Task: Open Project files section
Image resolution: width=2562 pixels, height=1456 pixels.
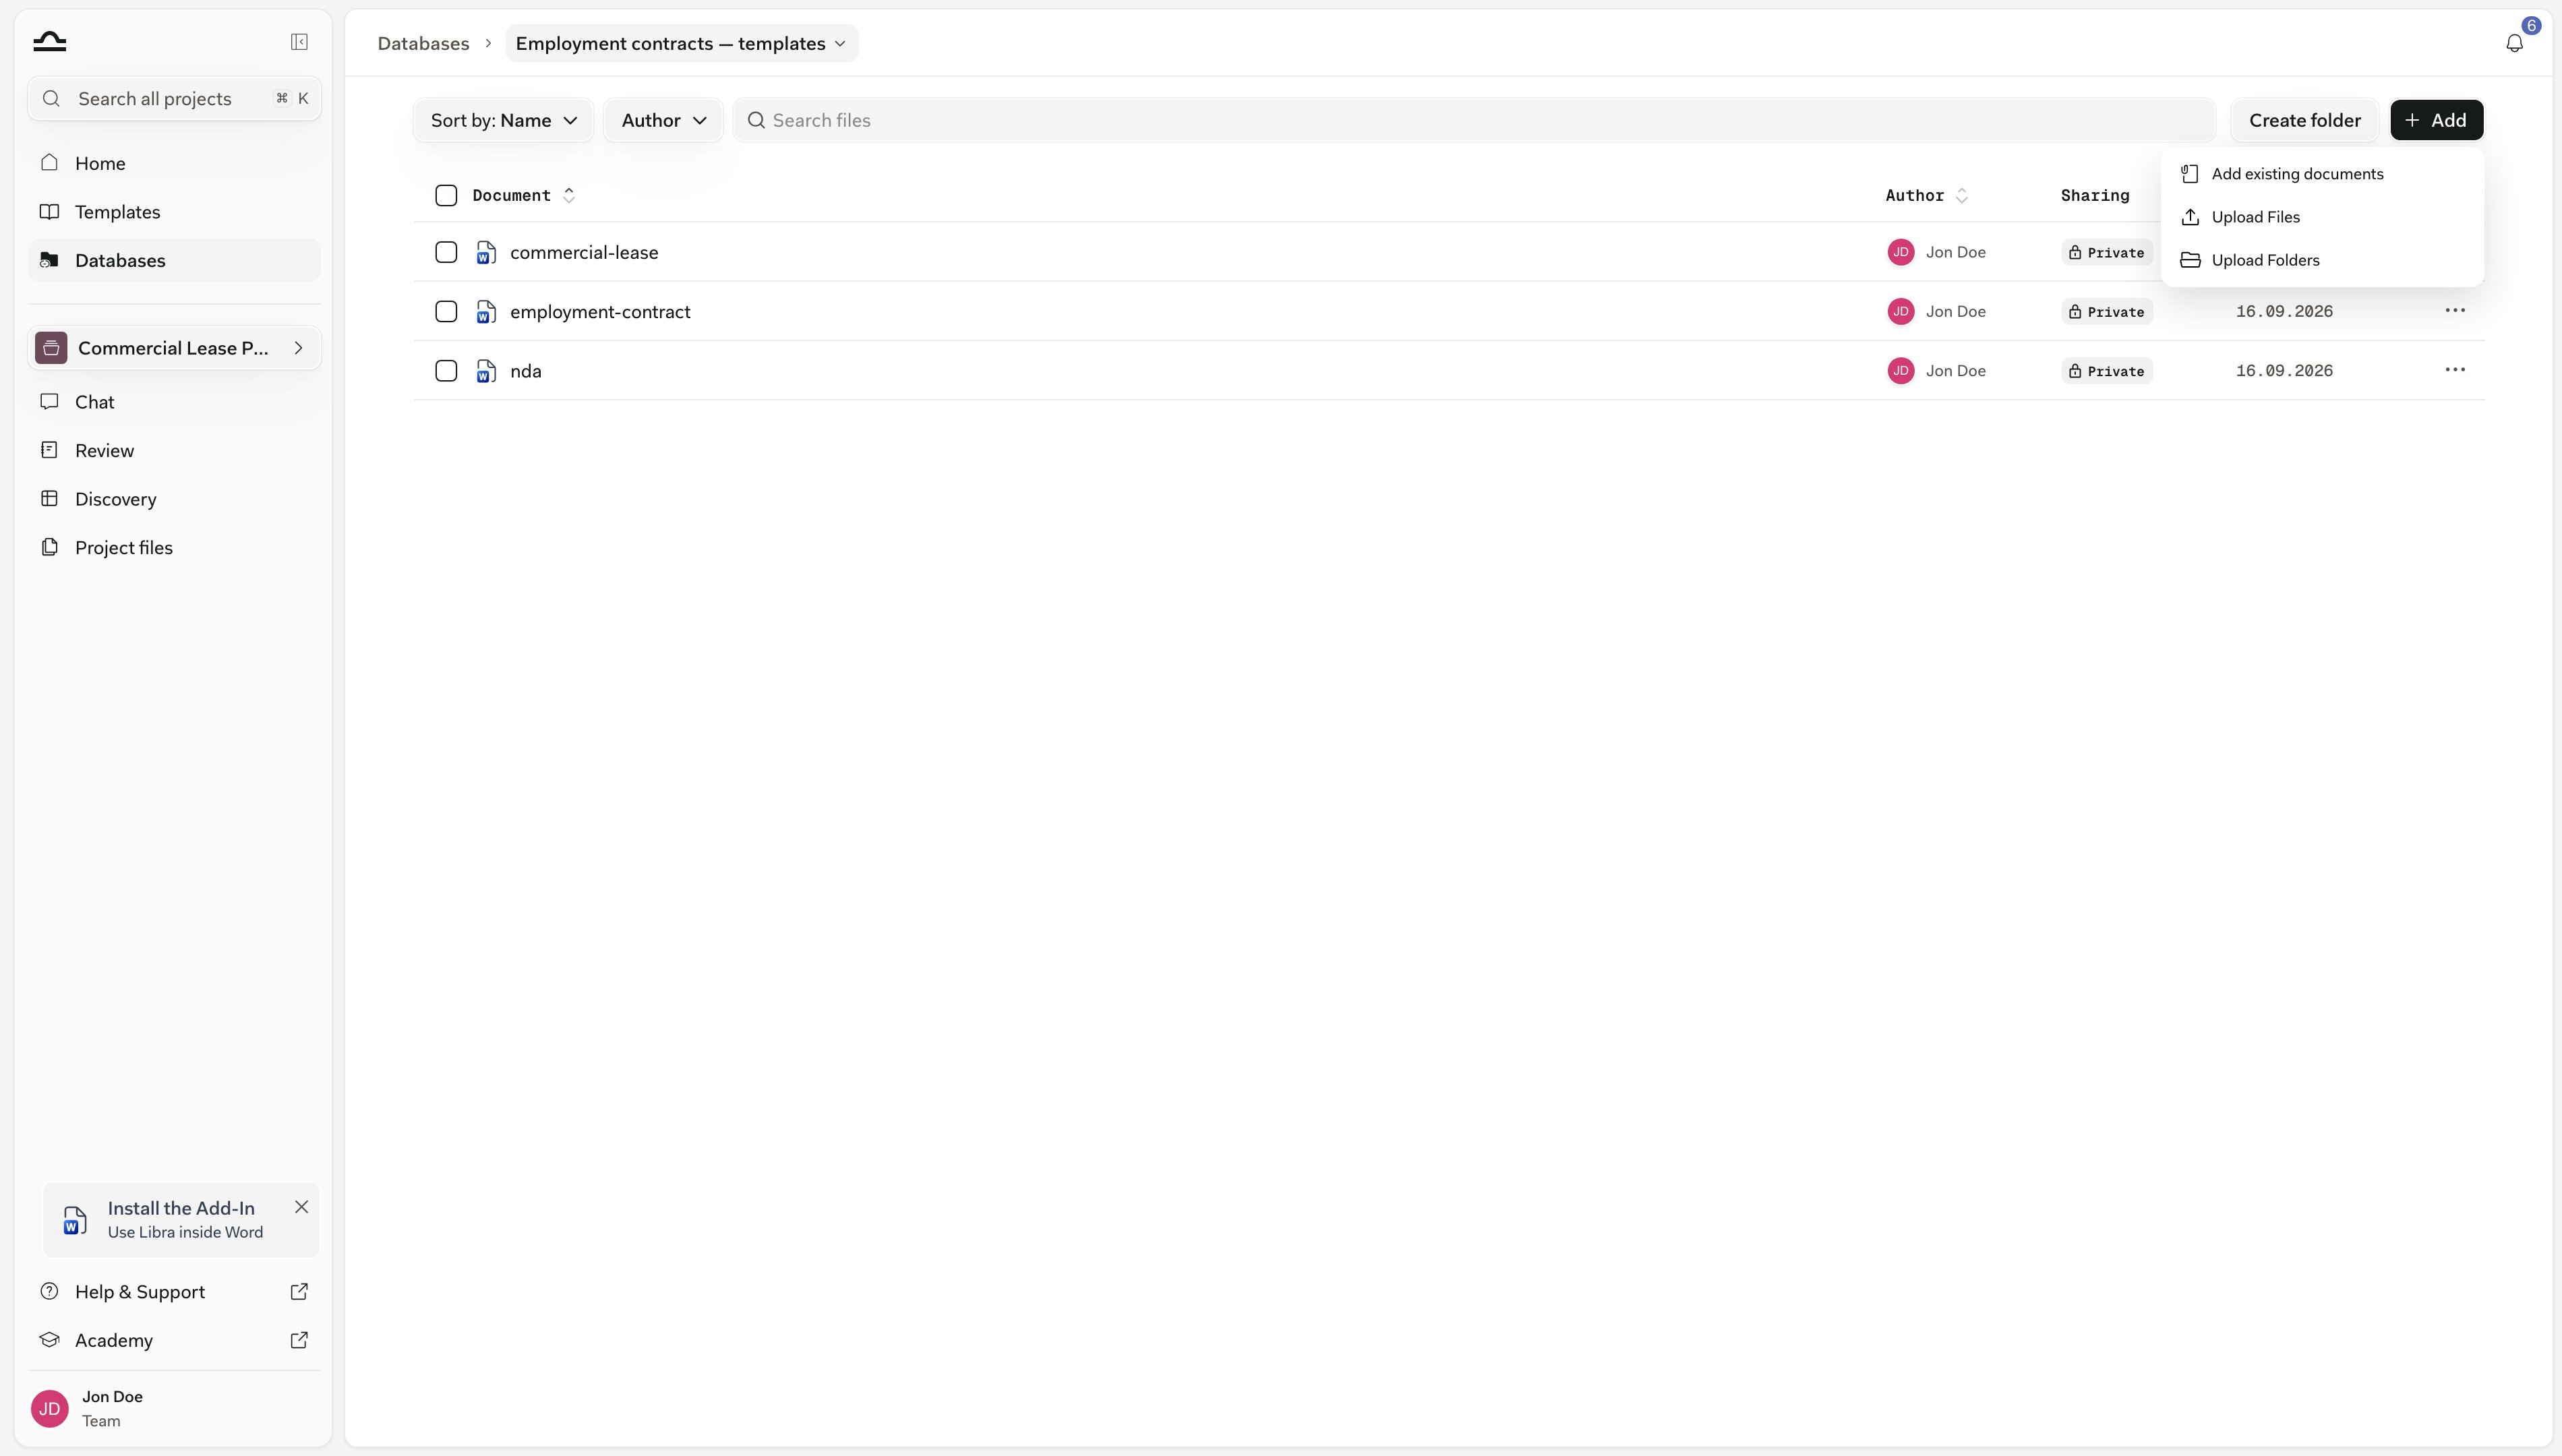Action: [174, 548]
